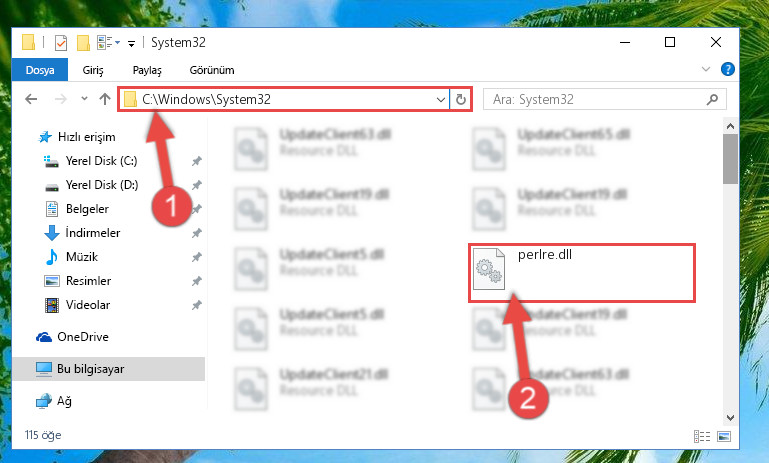Unpin Belgeler using its pin icon

(x=197, y=209)
